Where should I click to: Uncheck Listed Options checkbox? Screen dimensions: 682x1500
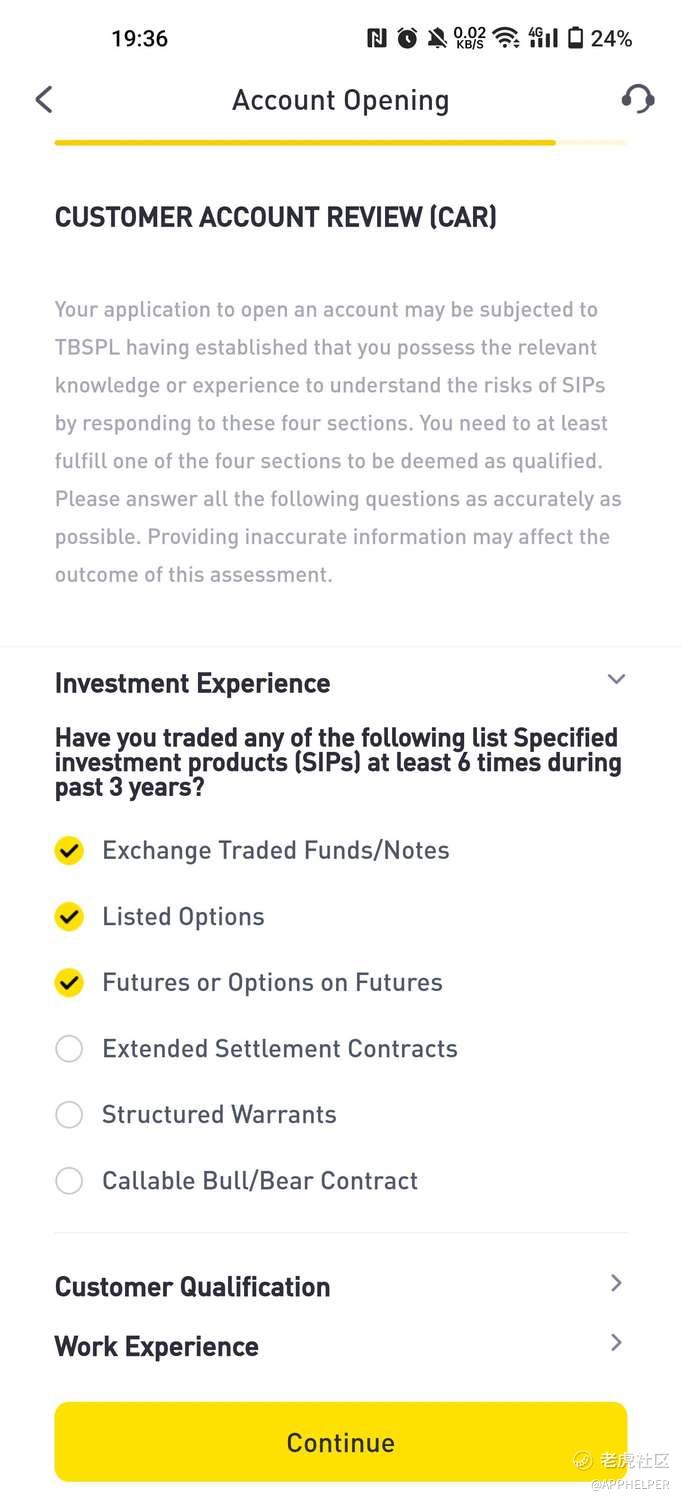click(x=69, y=917)
